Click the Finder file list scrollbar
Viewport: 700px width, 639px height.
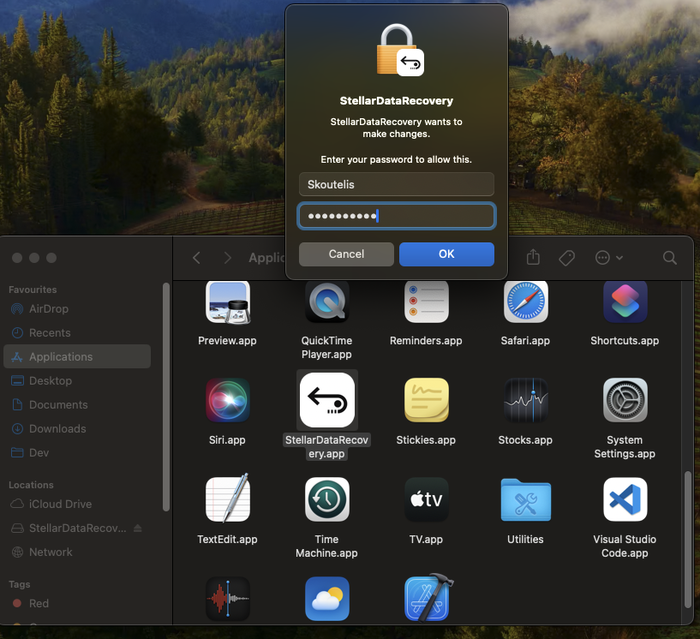(x=688, y=540)
